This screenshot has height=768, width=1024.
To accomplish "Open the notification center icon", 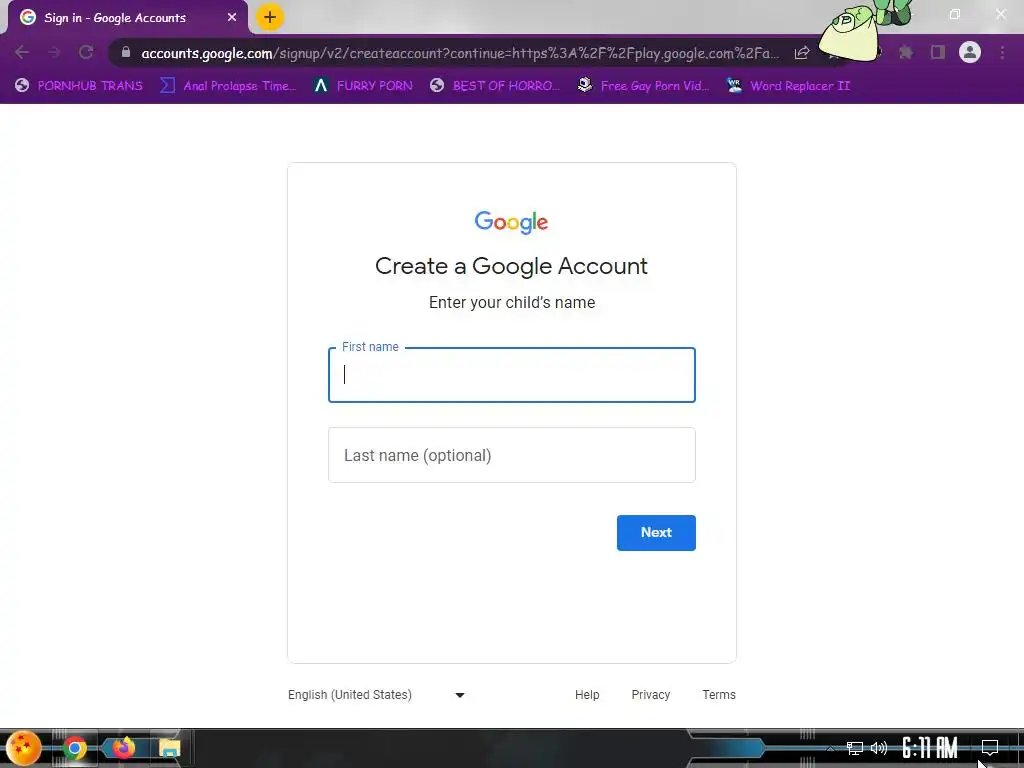I will click(990, 748).
